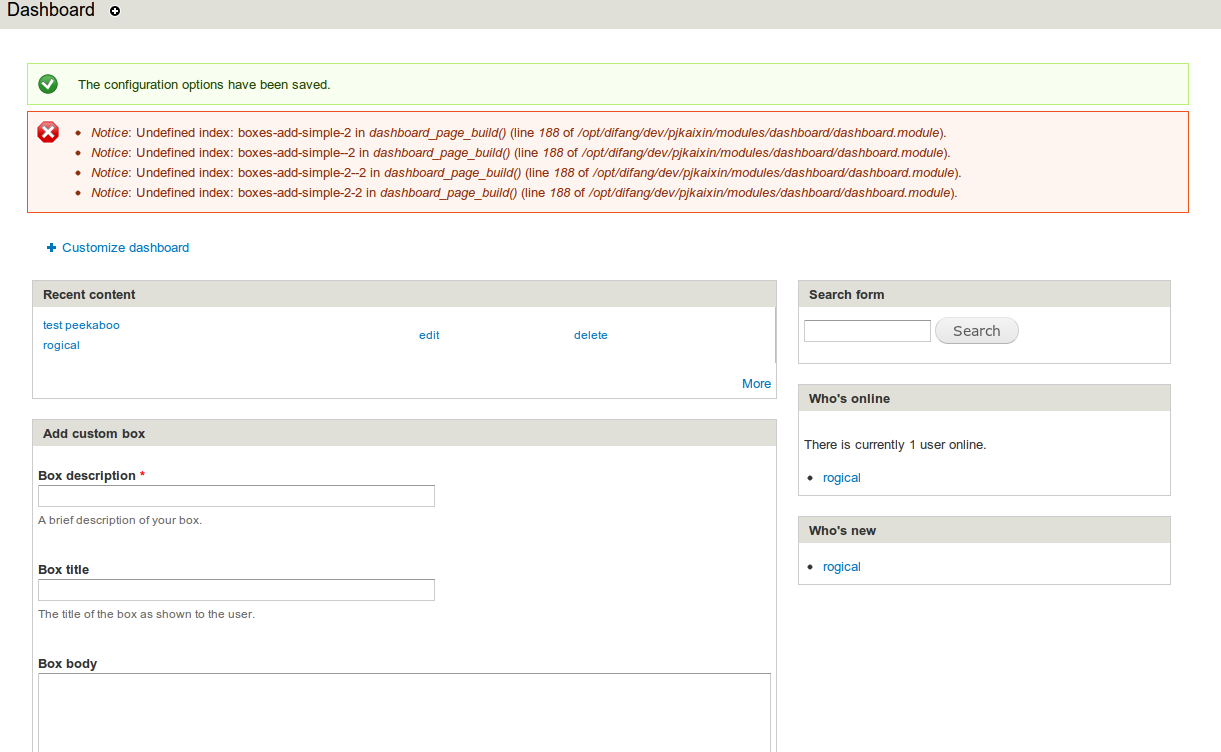Click 'There is currently 1 user online' text

(x=895, y=444)
